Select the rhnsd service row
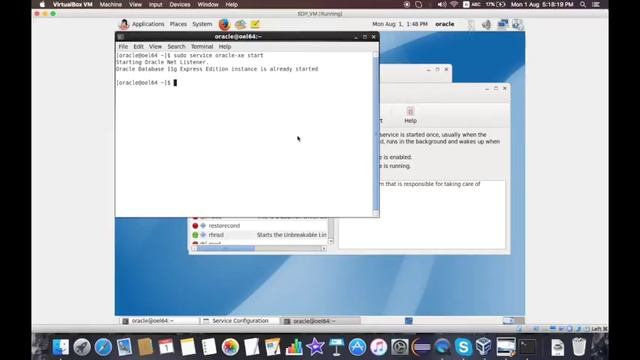This screenshot has height=360, width=640. [260, 235]
